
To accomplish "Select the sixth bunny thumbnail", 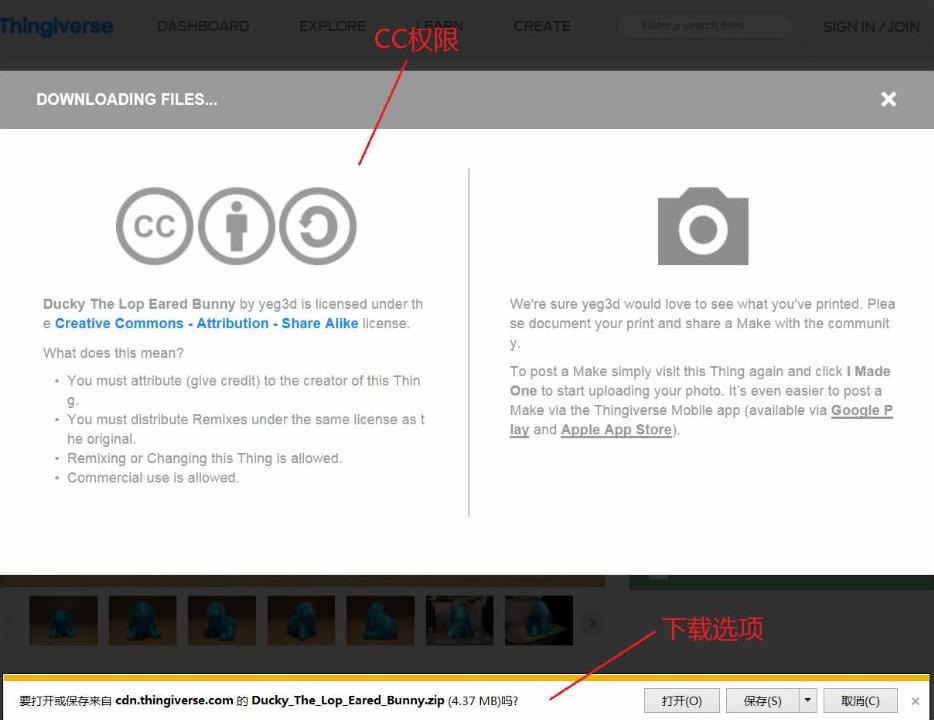I will 459,621.
